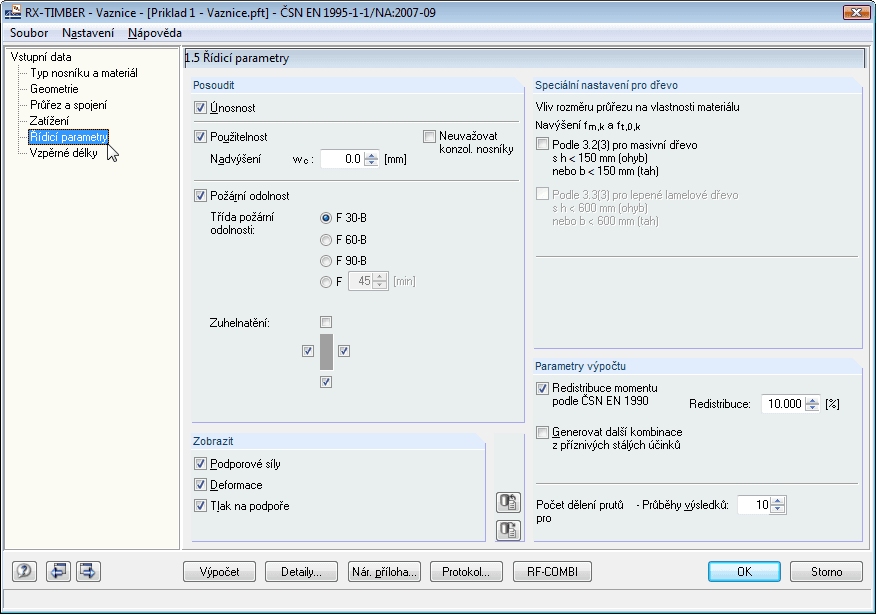Click the upper save-defaults icon beside Zobrazit panel

coord(508,502)
